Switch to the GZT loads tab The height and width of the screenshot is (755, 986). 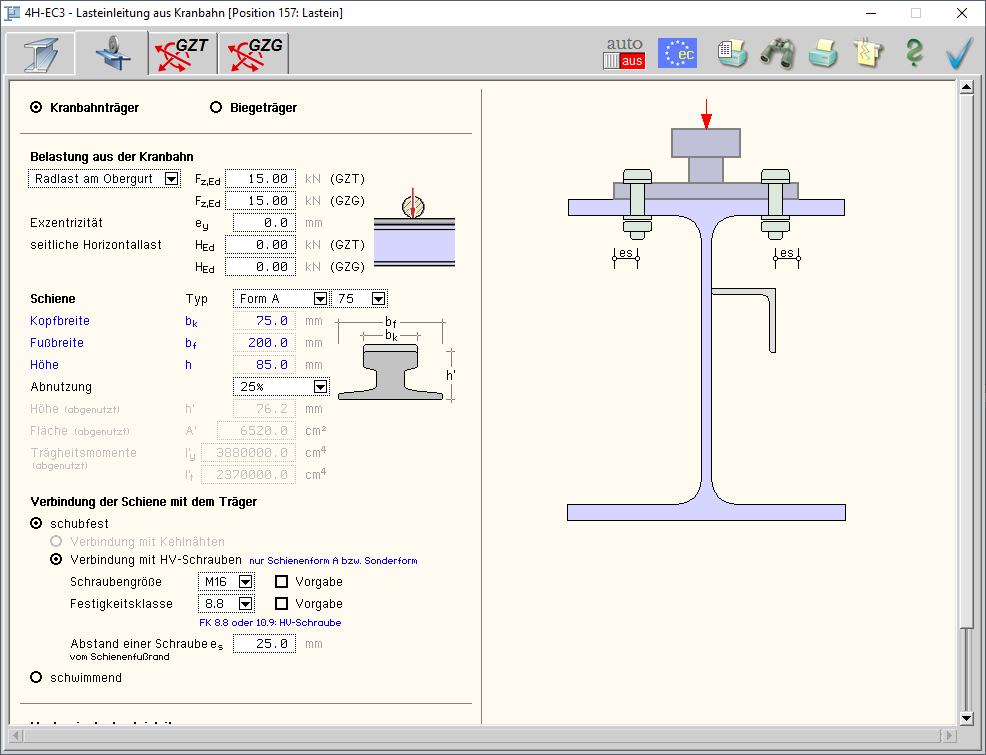pos(182,54)
